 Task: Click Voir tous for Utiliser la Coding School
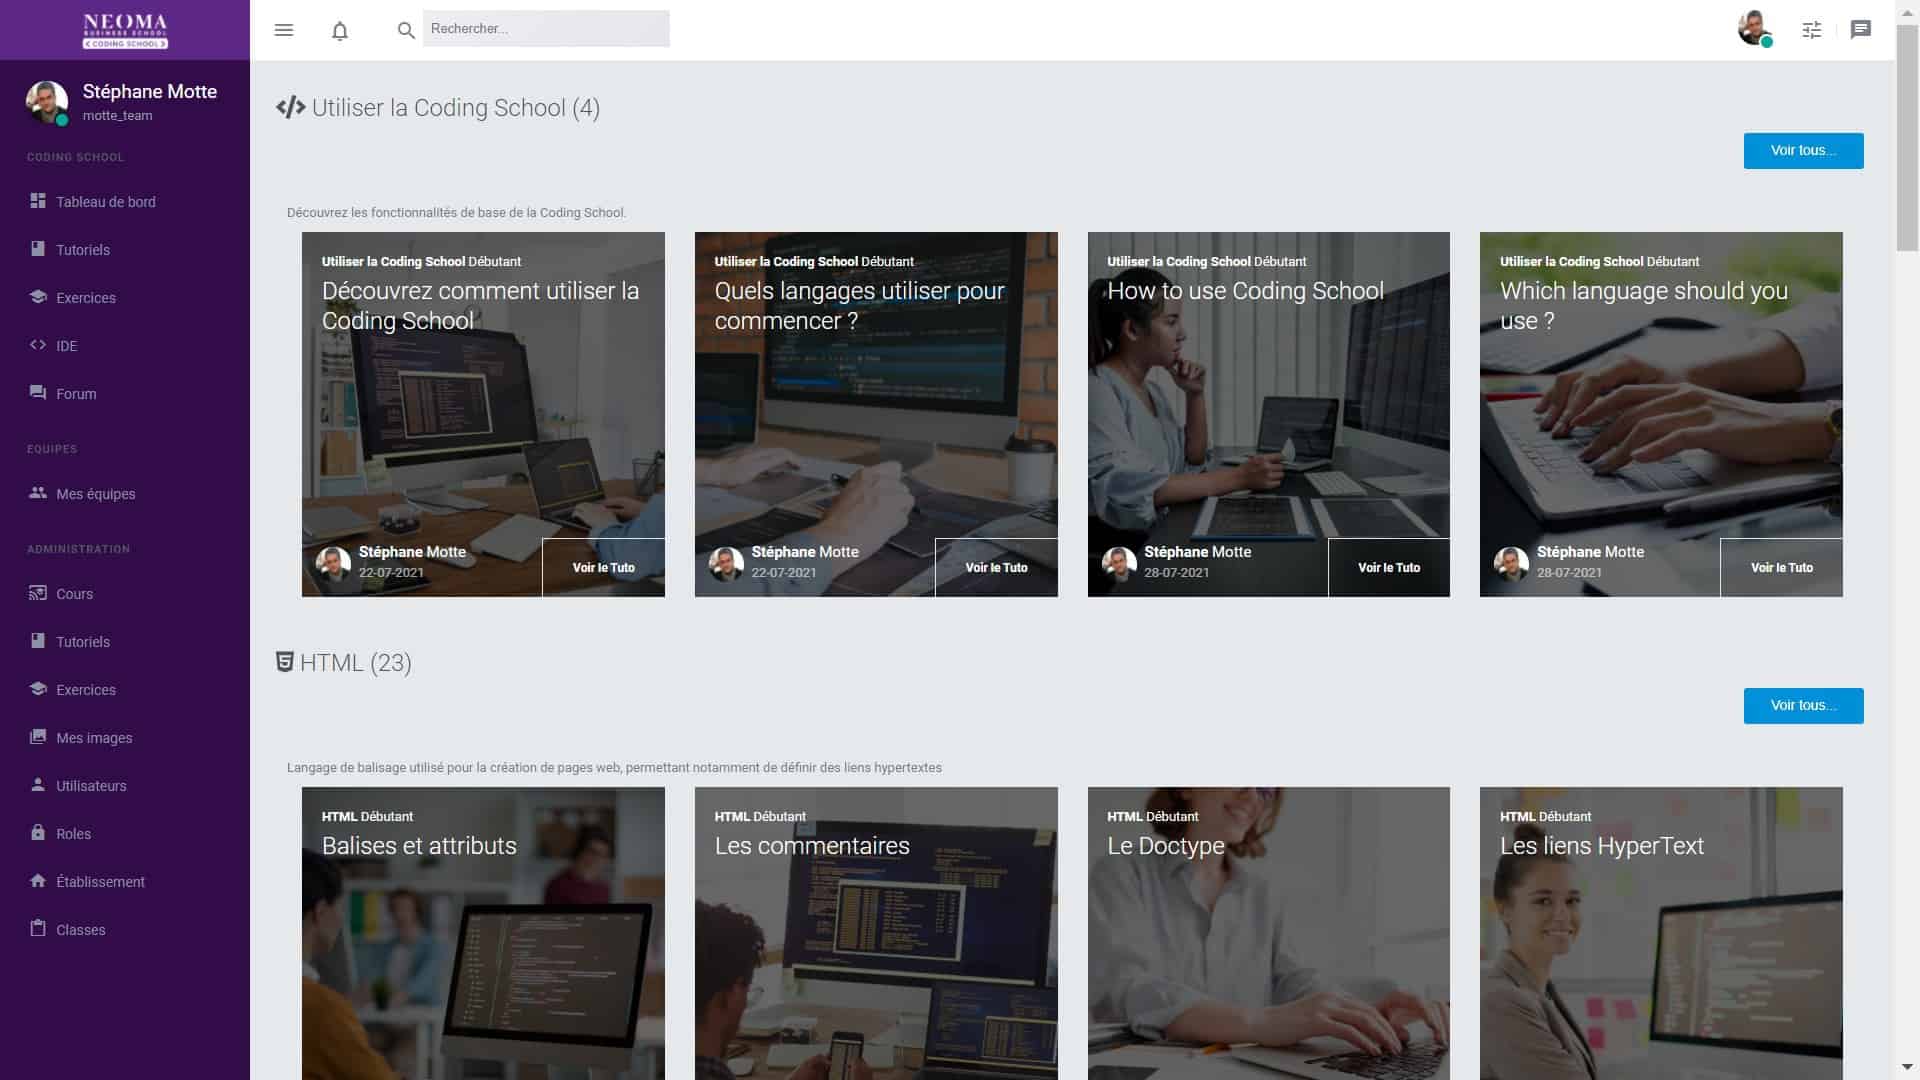(x=1803, y=151)
